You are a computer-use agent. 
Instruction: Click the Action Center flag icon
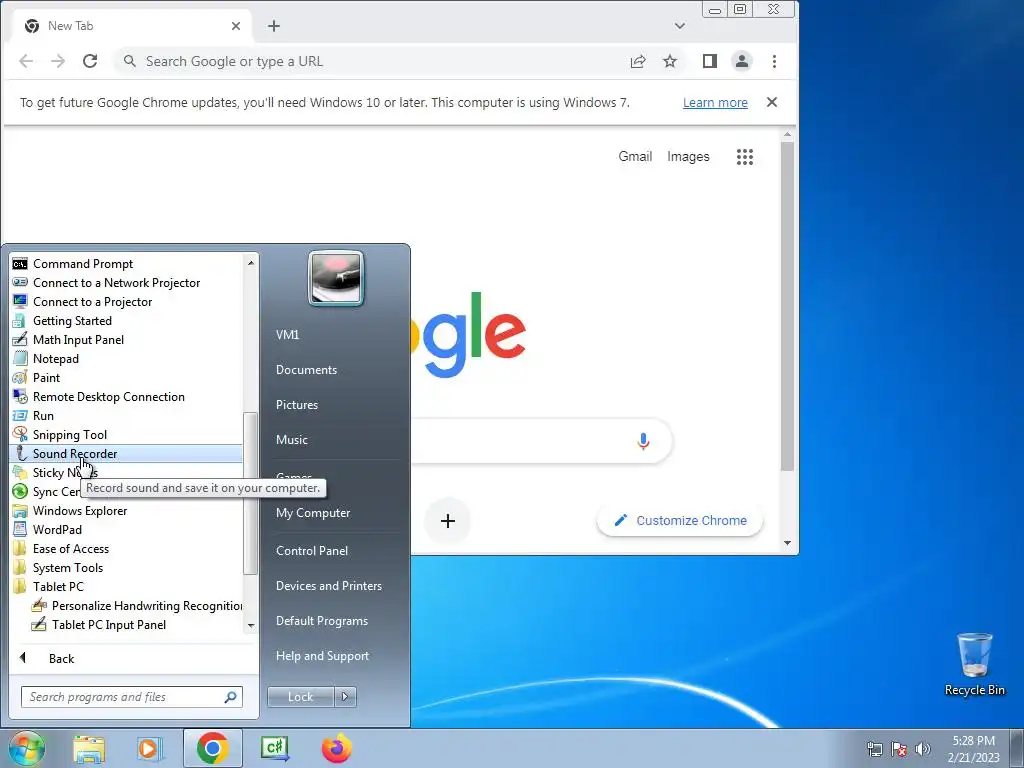click(x=899, y=749)
